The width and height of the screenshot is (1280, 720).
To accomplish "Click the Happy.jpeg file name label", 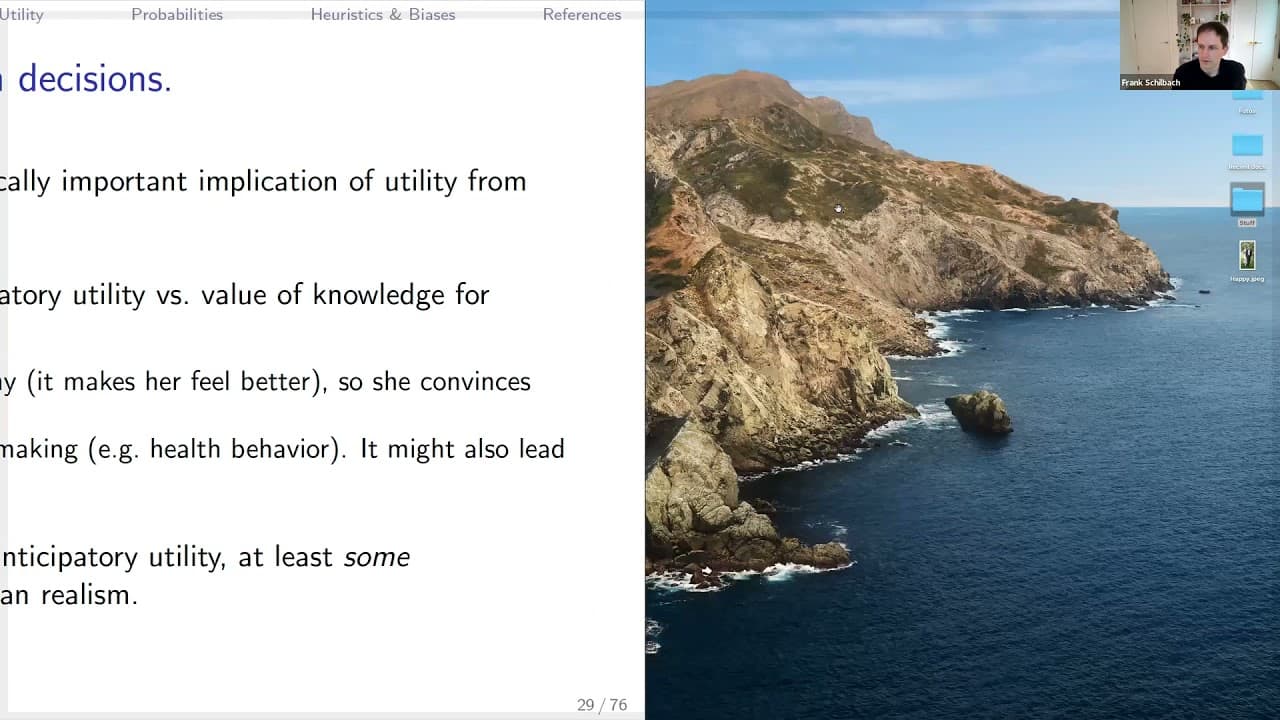I will 1247,279.
